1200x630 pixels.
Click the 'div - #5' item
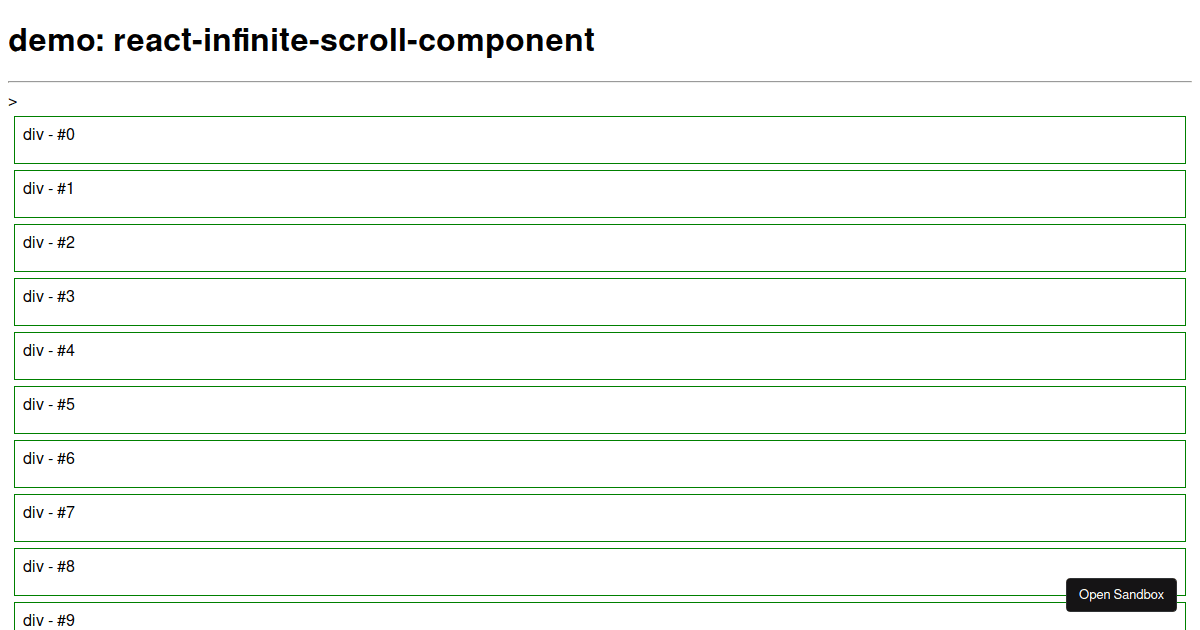click(x=600, y=409)
